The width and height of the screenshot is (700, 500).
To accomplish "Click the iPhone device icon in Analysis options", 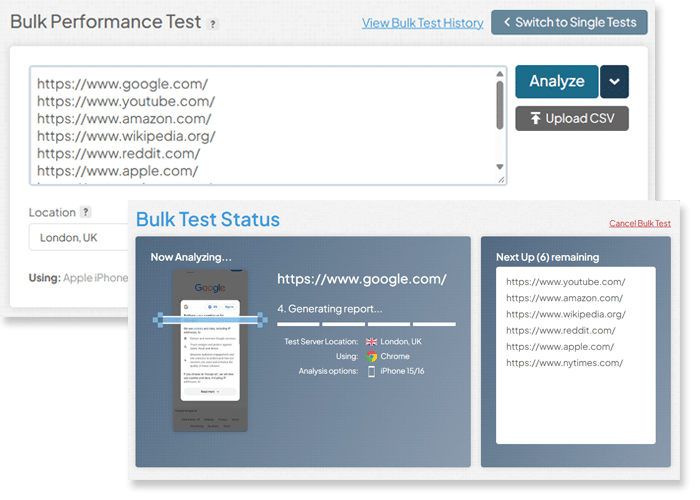I will (371, 371).
